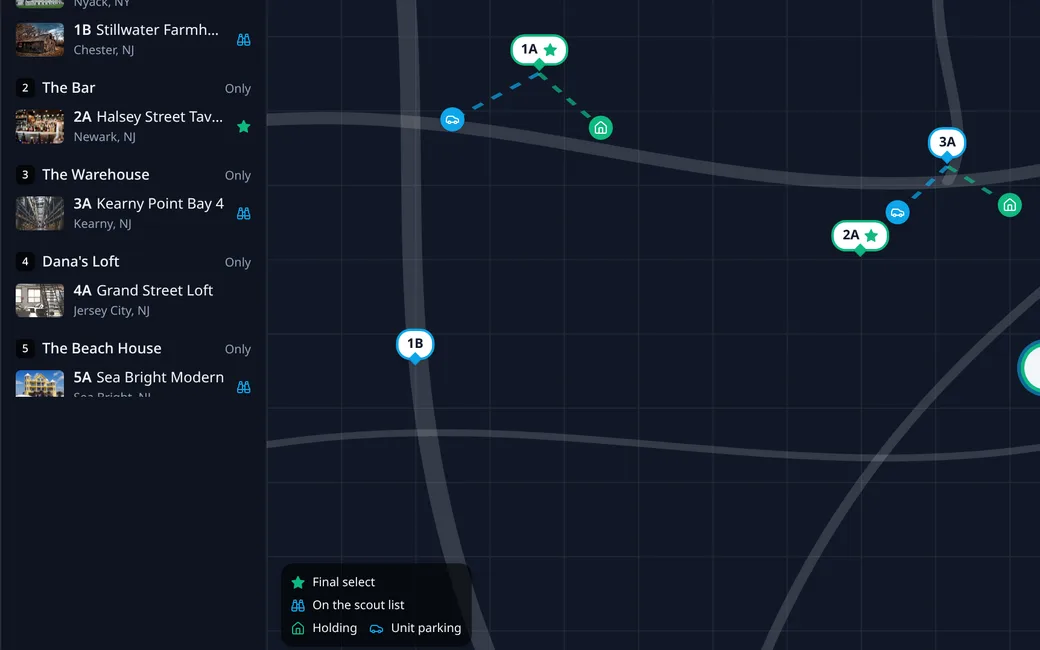1040x650 pixels.
Task: Select the holding marker linked to pin 1A
Action: coord(600,127)
